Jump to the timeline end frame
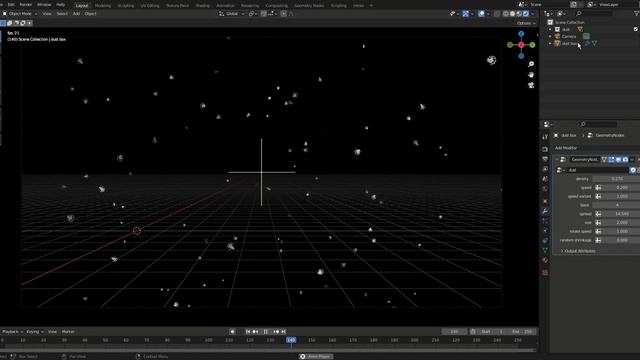 click(283, 332)
